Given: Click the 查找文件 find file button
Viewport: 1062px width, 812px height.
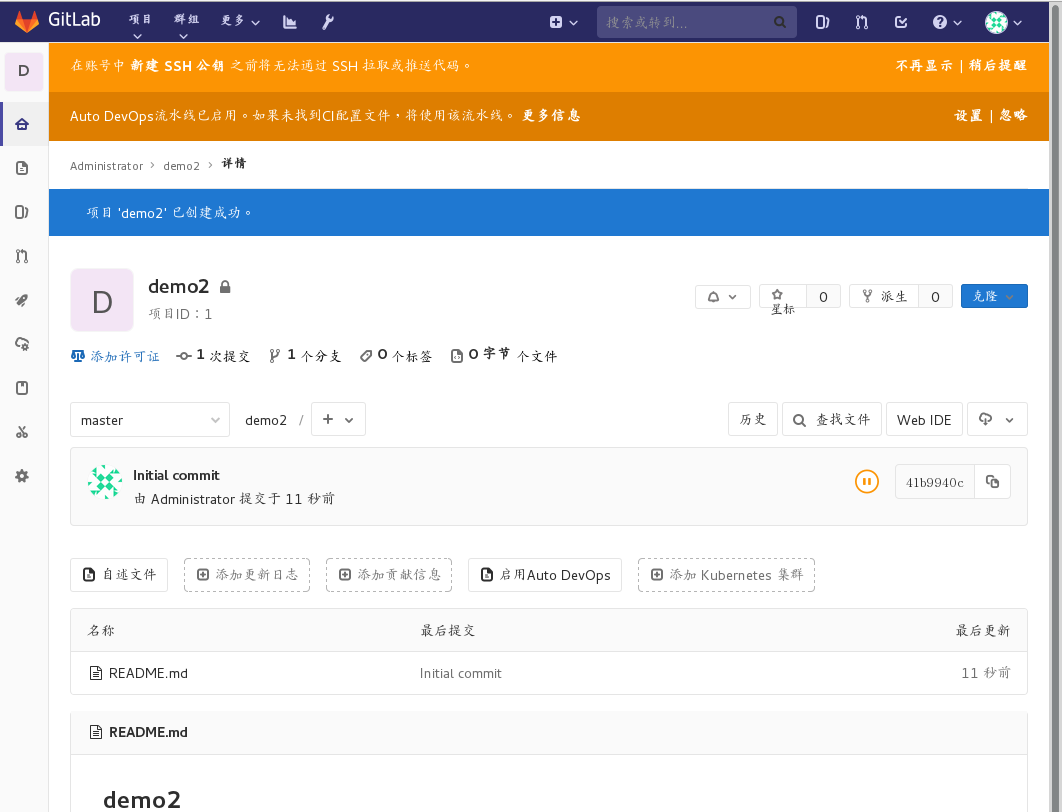Looking at the screenshot, I should pyautogui.click(x=832, y=419).
